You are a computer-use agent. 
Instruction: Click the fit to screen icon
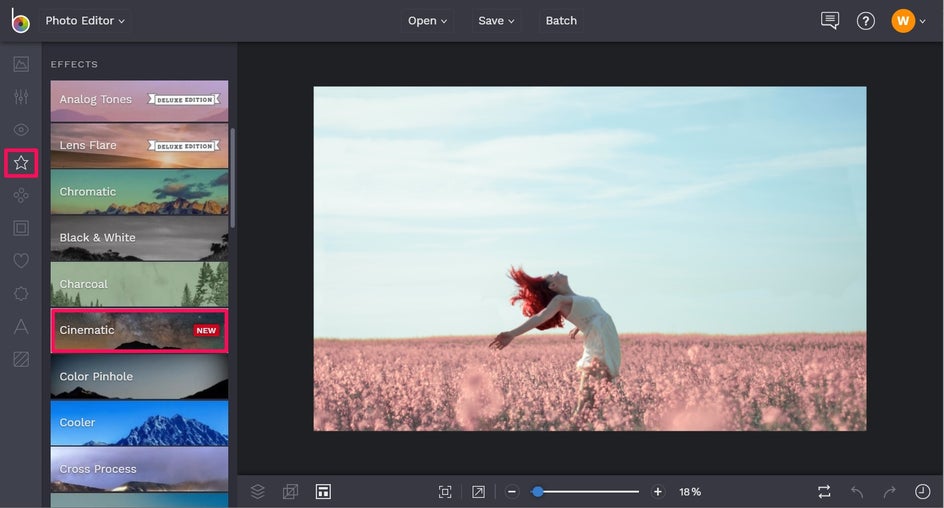[445, 492]
